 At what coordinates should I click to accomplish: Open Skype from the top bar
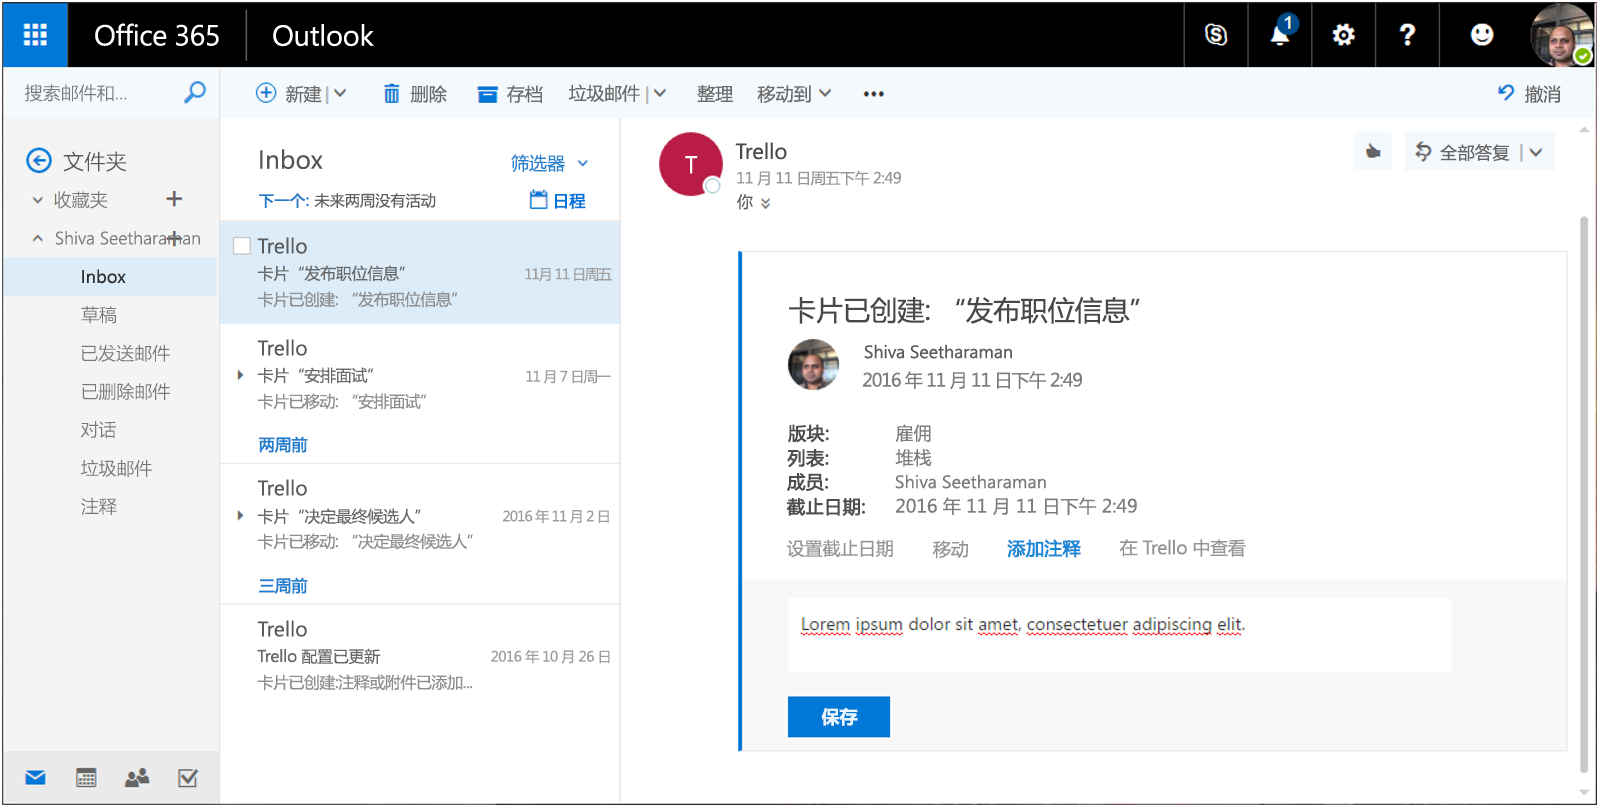1216,35
